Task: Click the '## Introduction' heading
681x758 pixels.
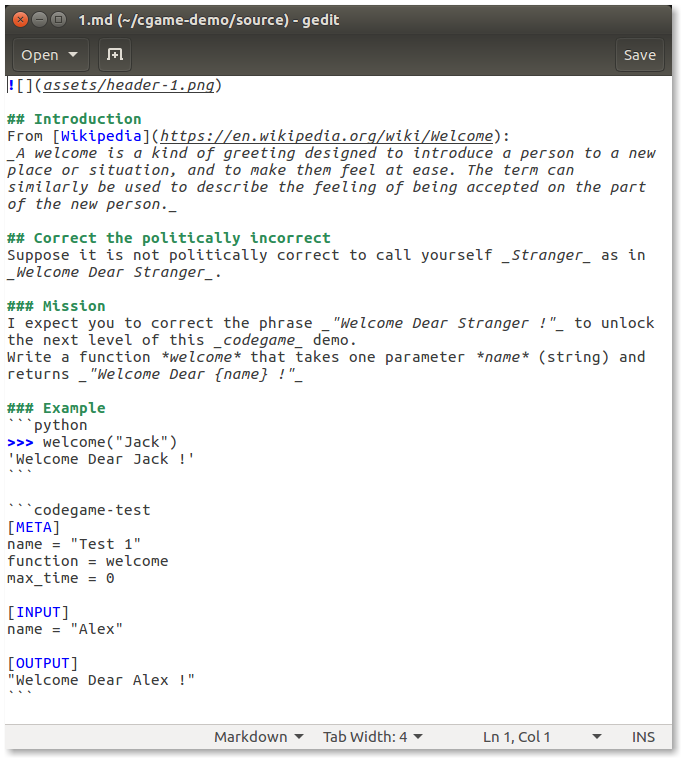Action: (x=74, y=119)
